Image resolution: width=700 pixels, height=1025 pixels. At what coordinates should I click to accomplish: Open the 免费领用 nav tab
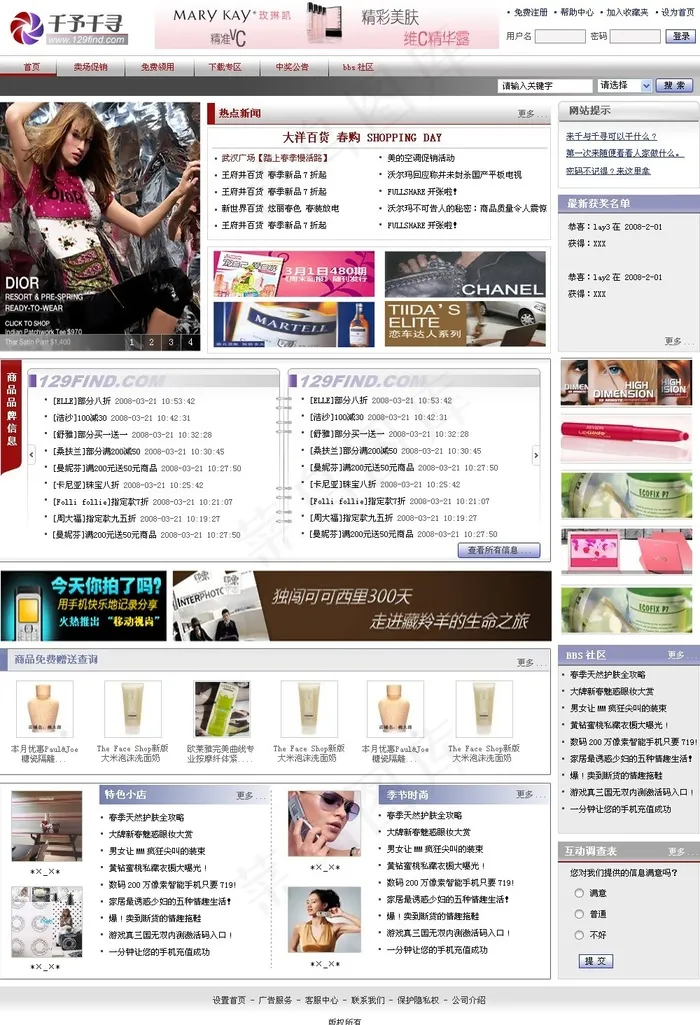[x=158, y=67]
